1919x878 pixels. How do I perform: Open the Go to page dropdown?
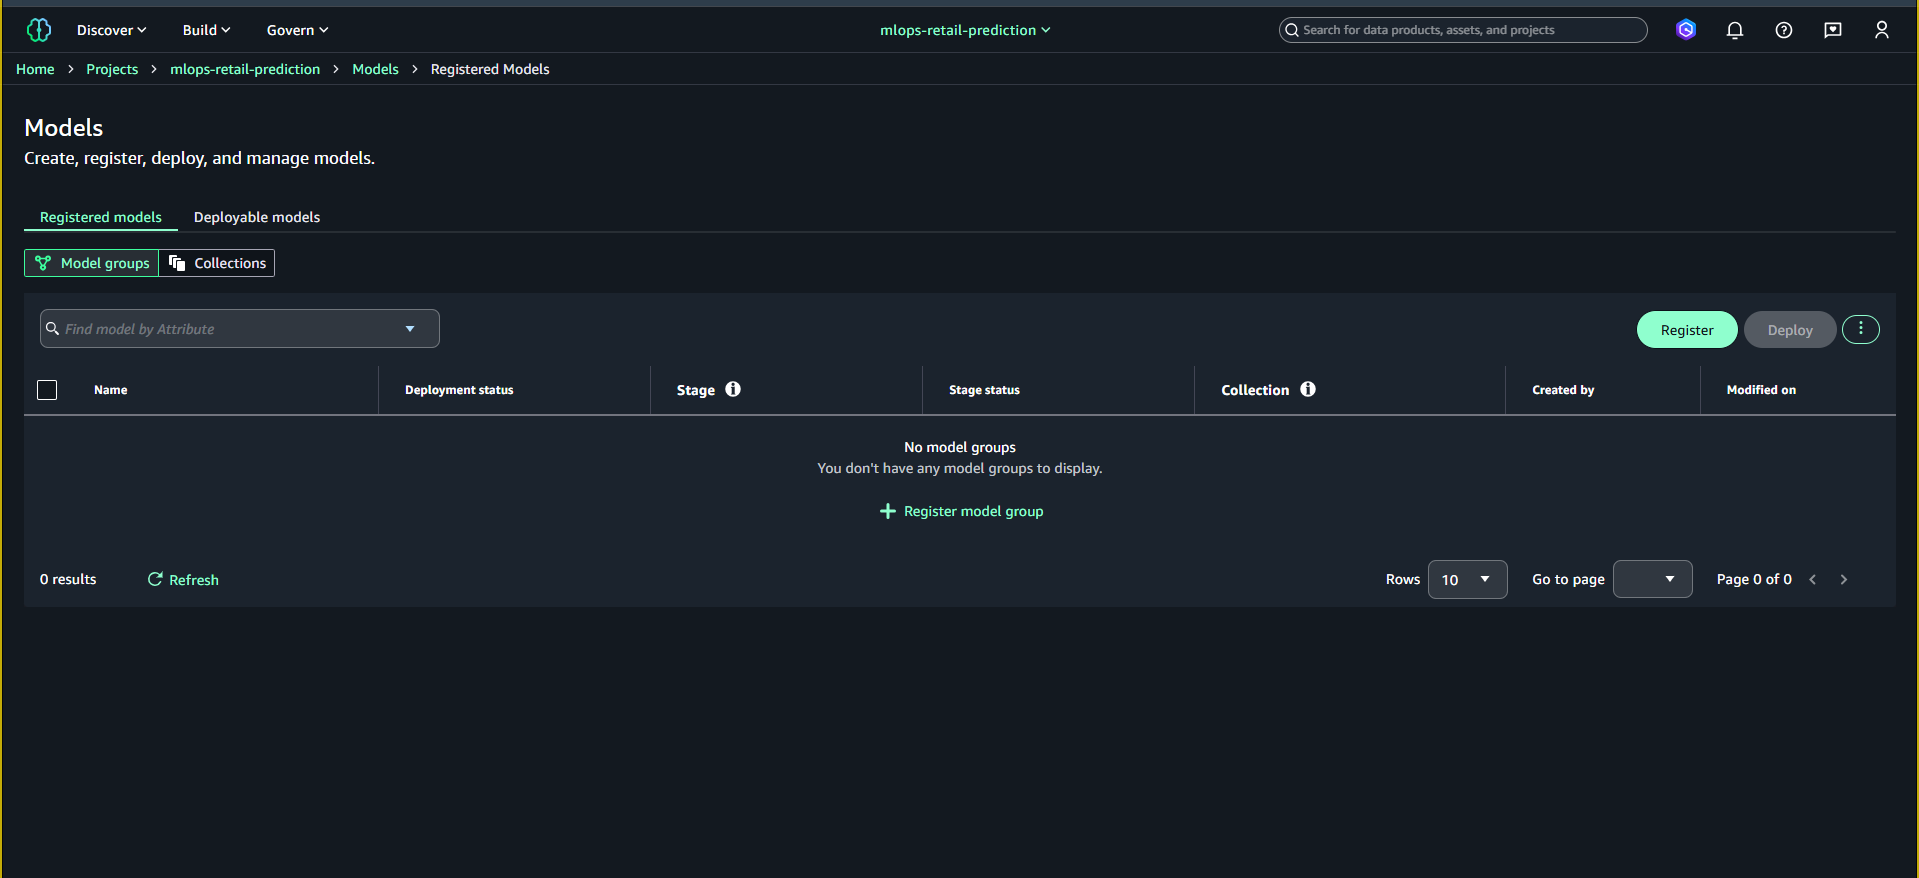point(1652,579)
